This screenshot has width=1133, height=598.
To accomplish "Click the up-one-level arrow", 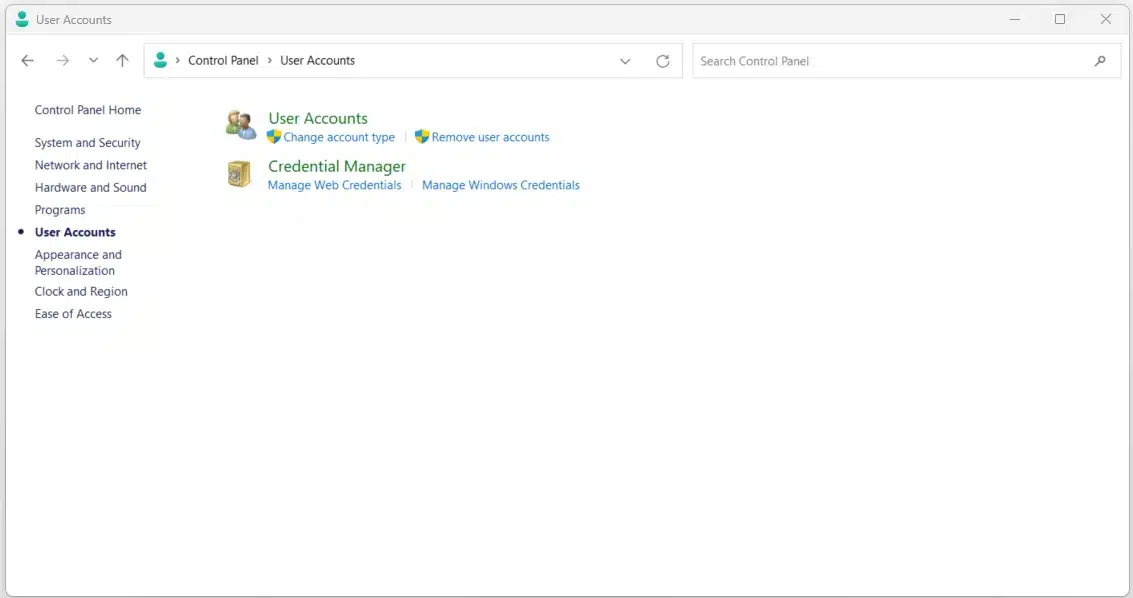I will [x=122, y=60].
